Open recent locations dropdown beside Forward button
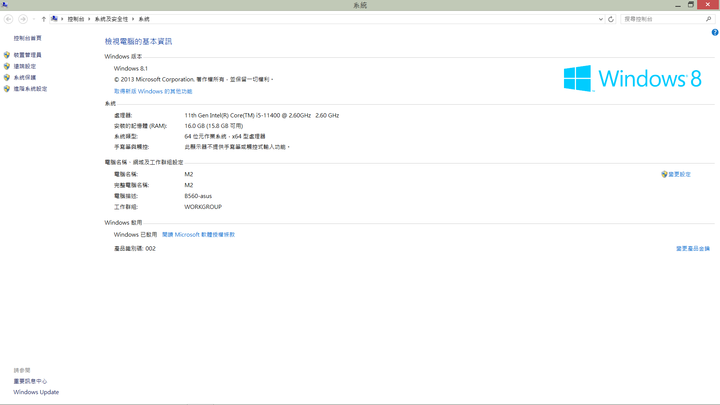Image resolution: width=720 pixels, height=405 pixels. click(x=34, y=19)
